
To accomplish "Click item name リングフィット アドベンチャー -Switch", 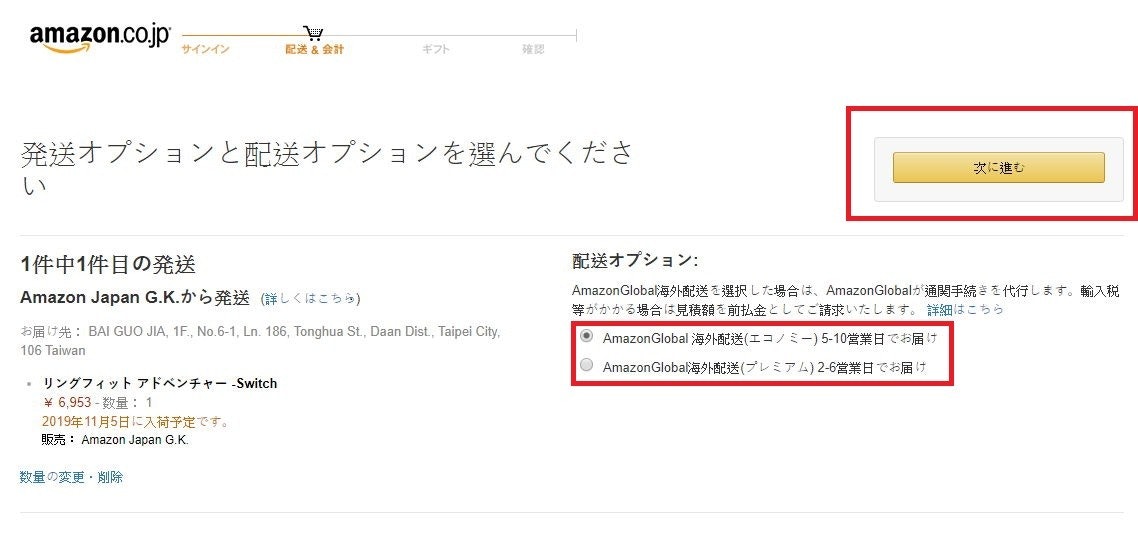I will click(160, 383).
